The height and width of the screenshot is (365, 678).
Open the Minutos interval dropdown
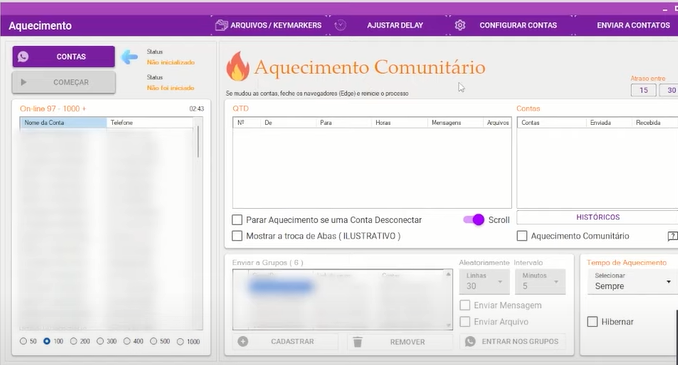pos(540,282)
